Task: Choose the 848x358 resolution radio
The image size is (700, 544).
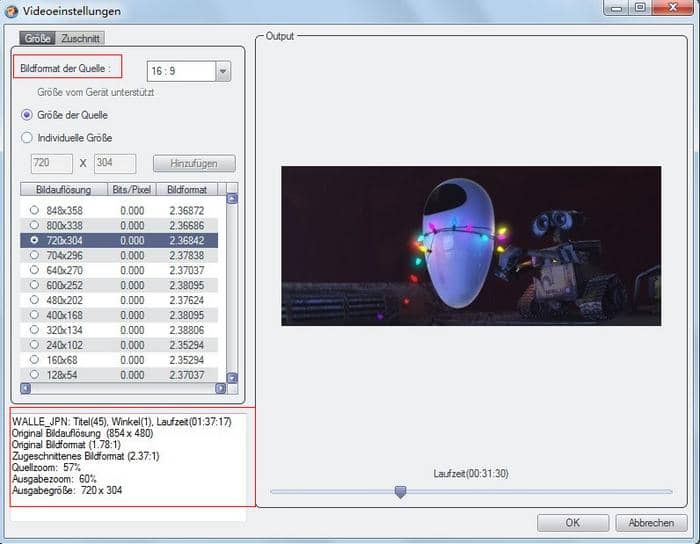Action: (x=34, y=210)
